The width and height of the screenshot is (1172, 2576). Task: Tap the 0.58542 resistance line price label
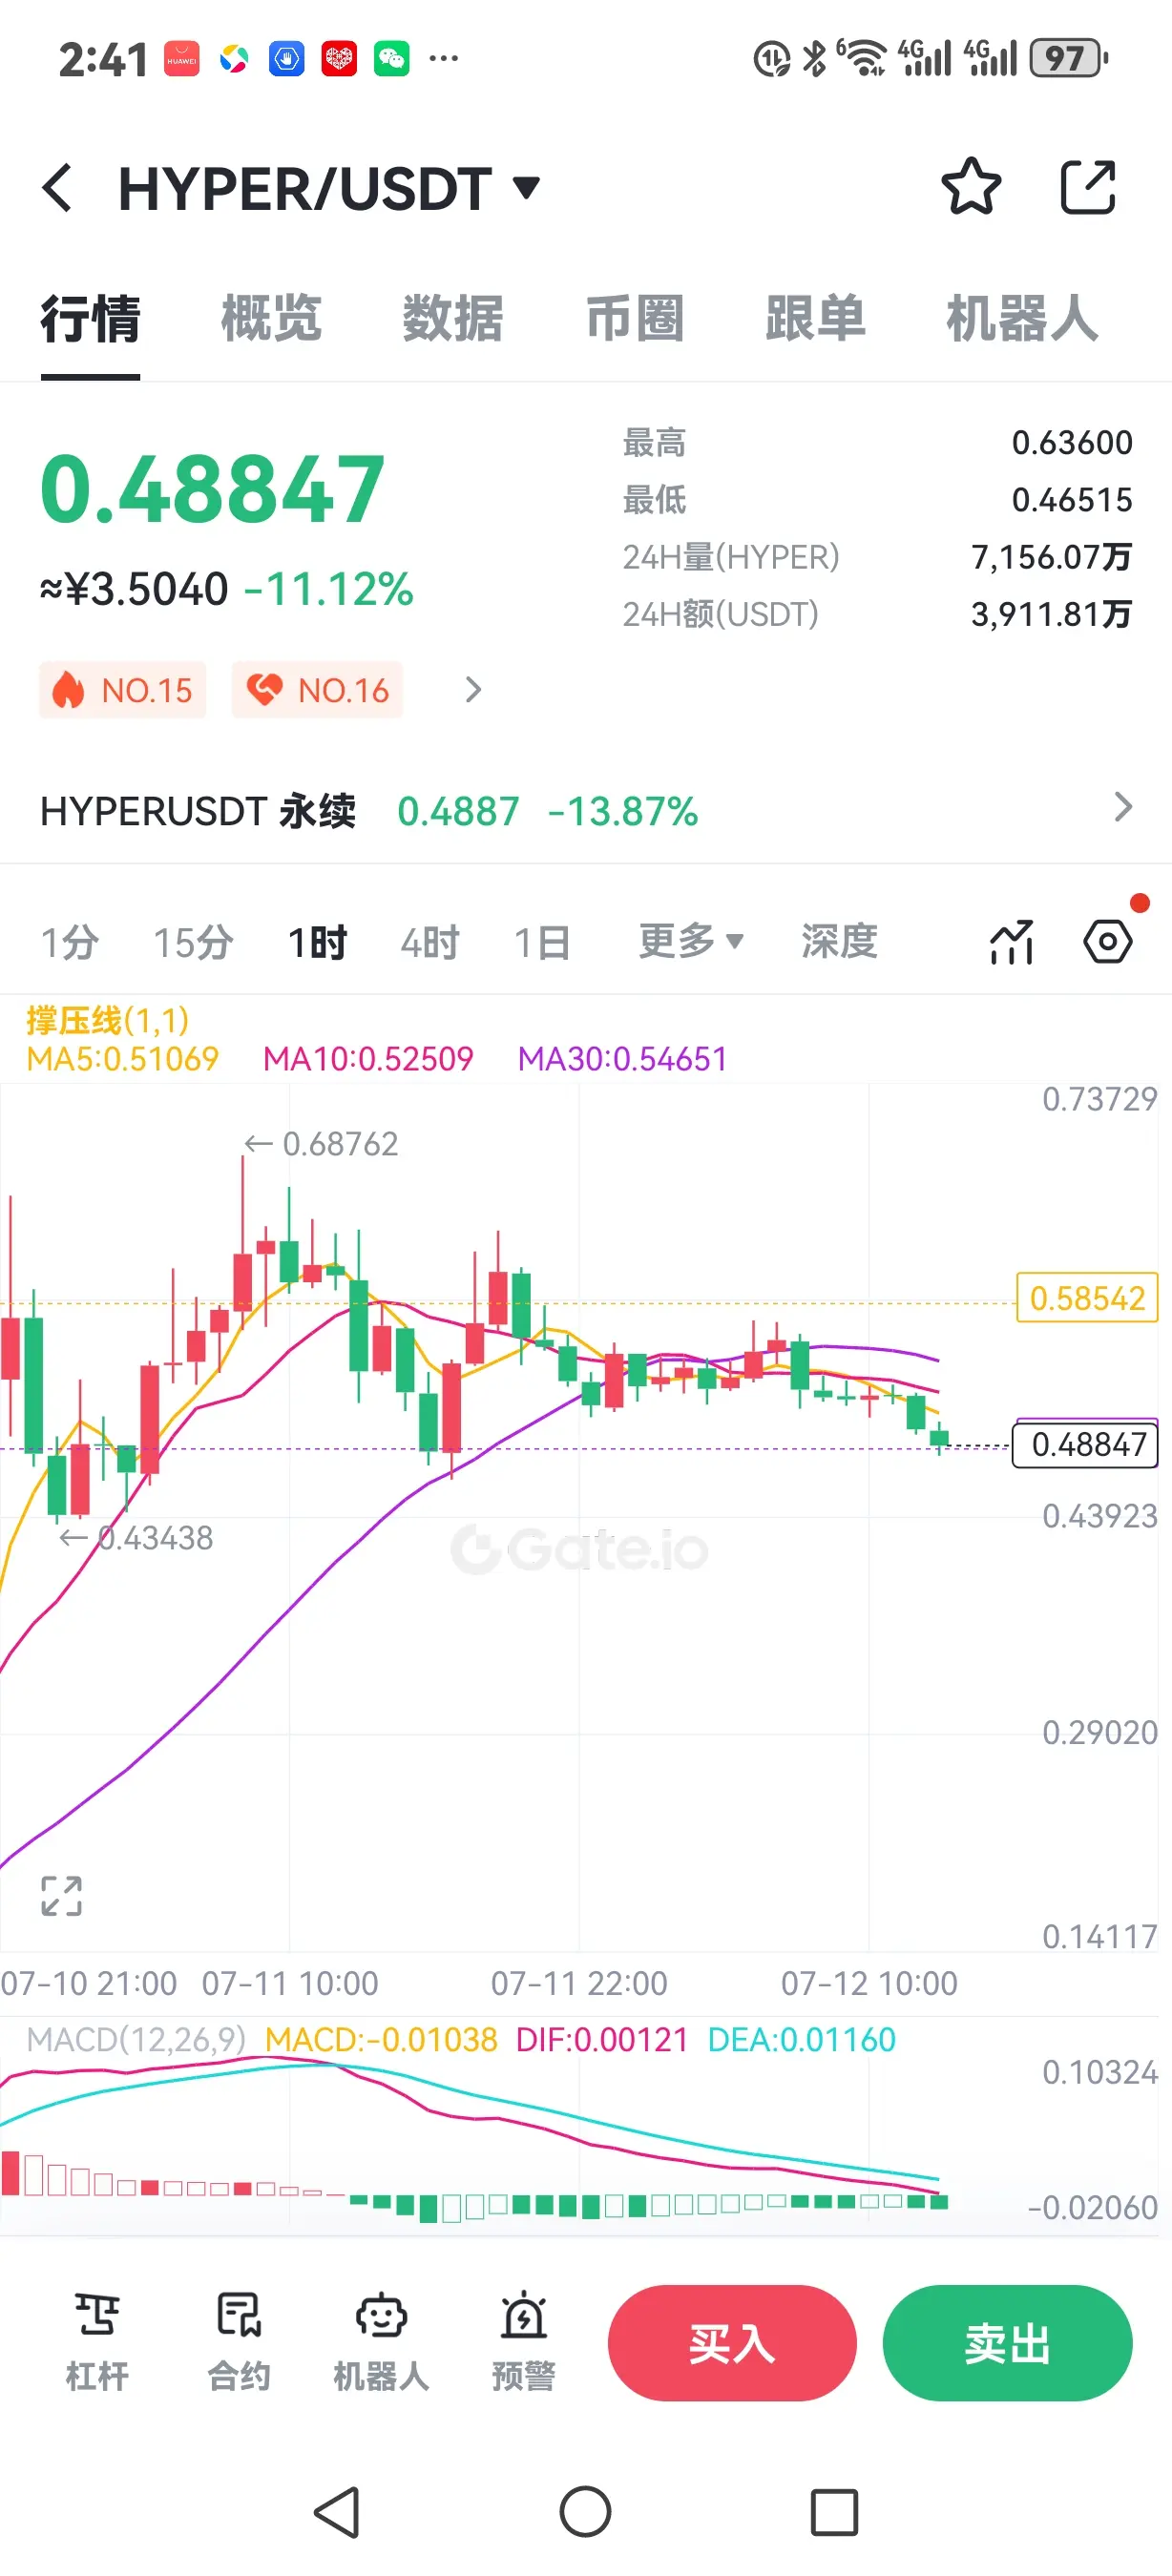(x=1087, y=1298)
